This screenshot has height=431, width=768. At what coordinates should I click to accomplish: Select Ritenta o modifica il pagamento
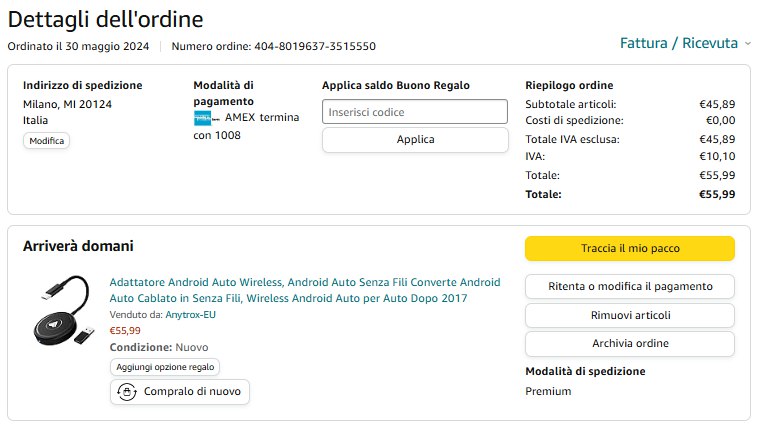coord(629,286)
